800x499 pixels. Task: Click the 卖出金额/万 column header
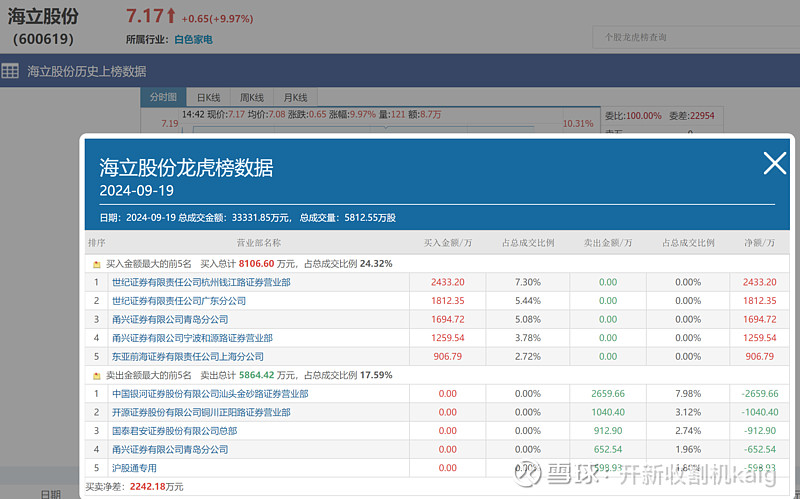pyautogui.click(x=608, y=243)
